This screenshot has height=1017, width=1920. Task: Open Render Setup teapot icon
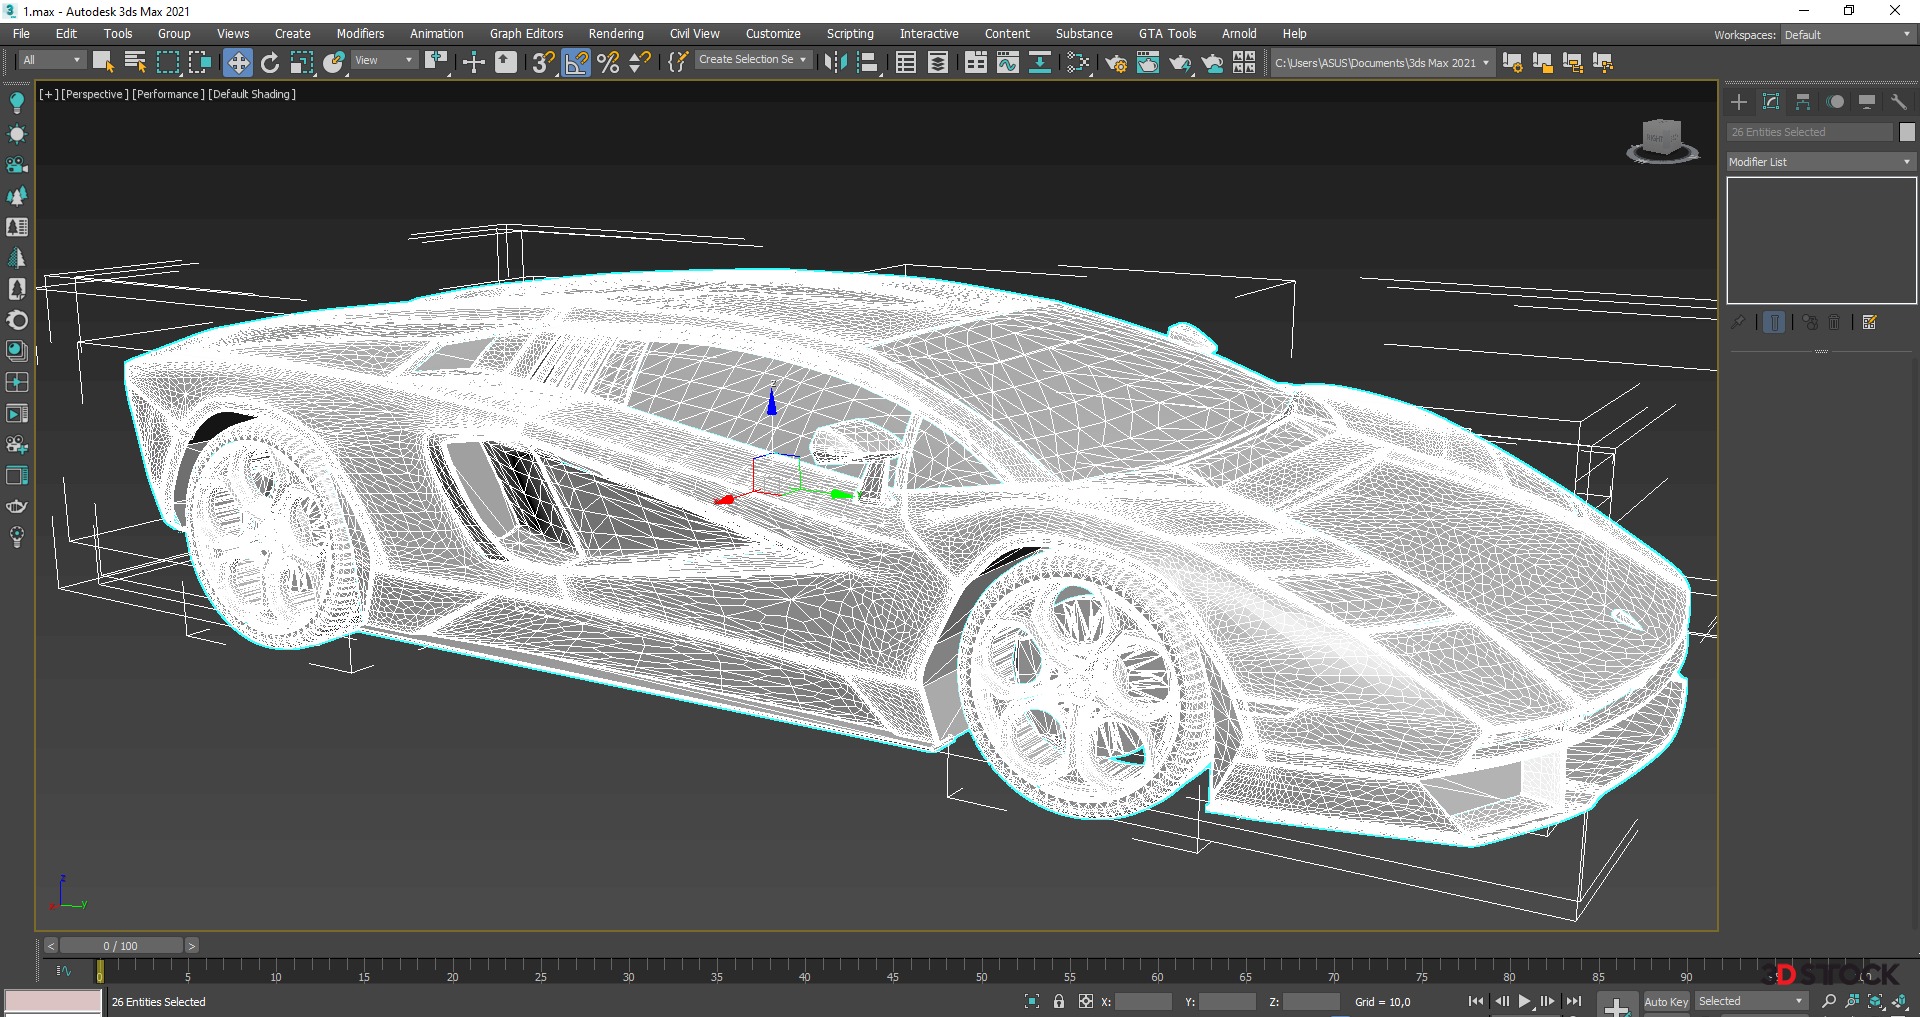(1115, 63)
